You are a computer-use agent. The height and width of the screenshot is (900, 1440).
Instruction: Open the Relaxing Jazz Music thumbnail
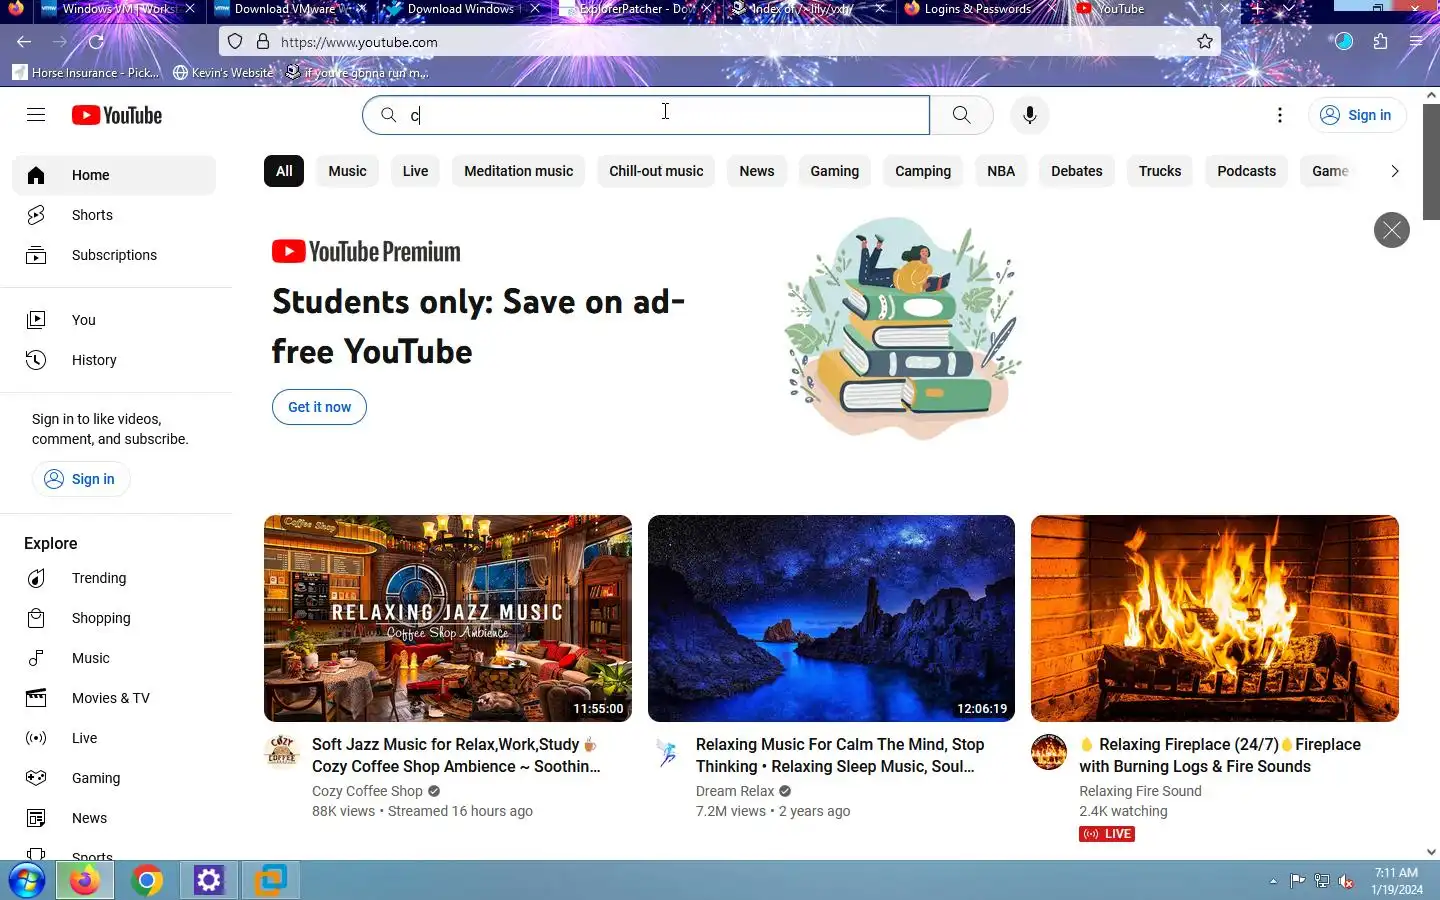[x=448, y=618]
